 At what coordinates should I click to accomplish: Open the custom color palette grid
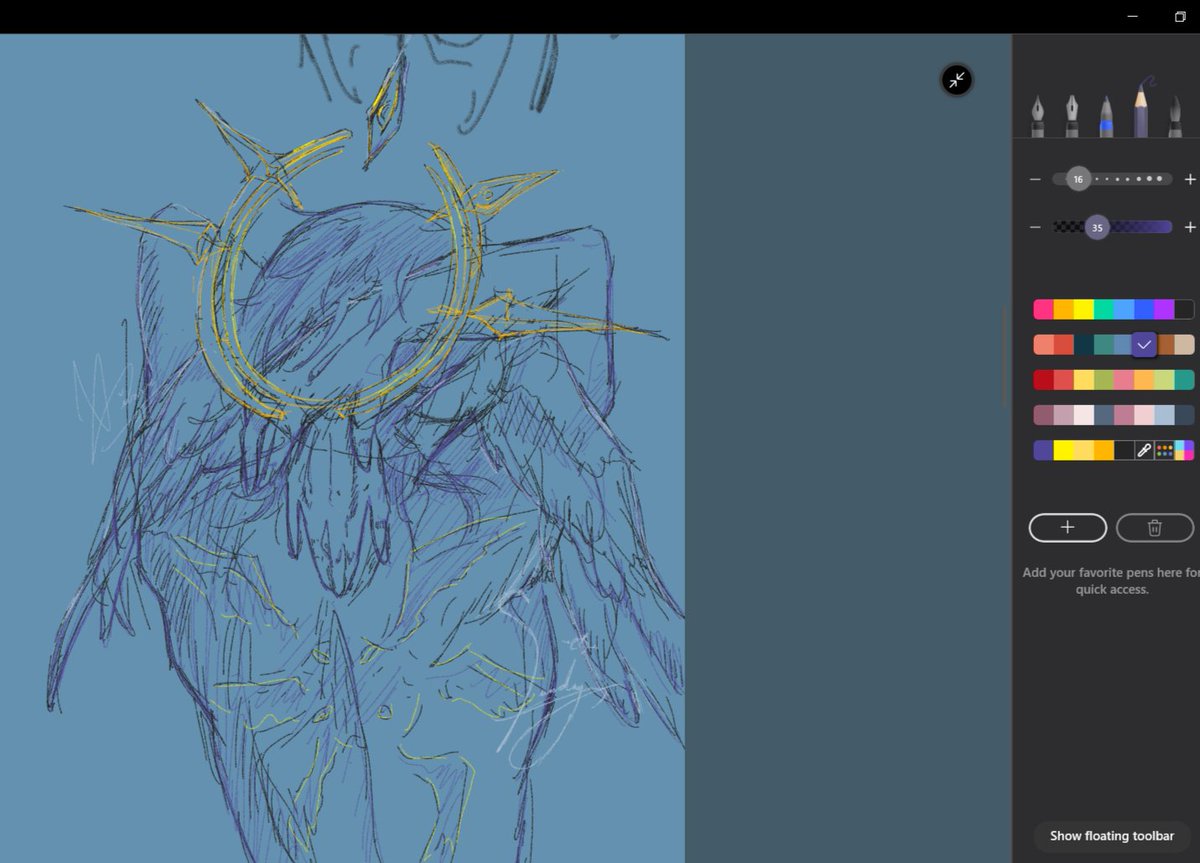click(x=1166, y=450)
